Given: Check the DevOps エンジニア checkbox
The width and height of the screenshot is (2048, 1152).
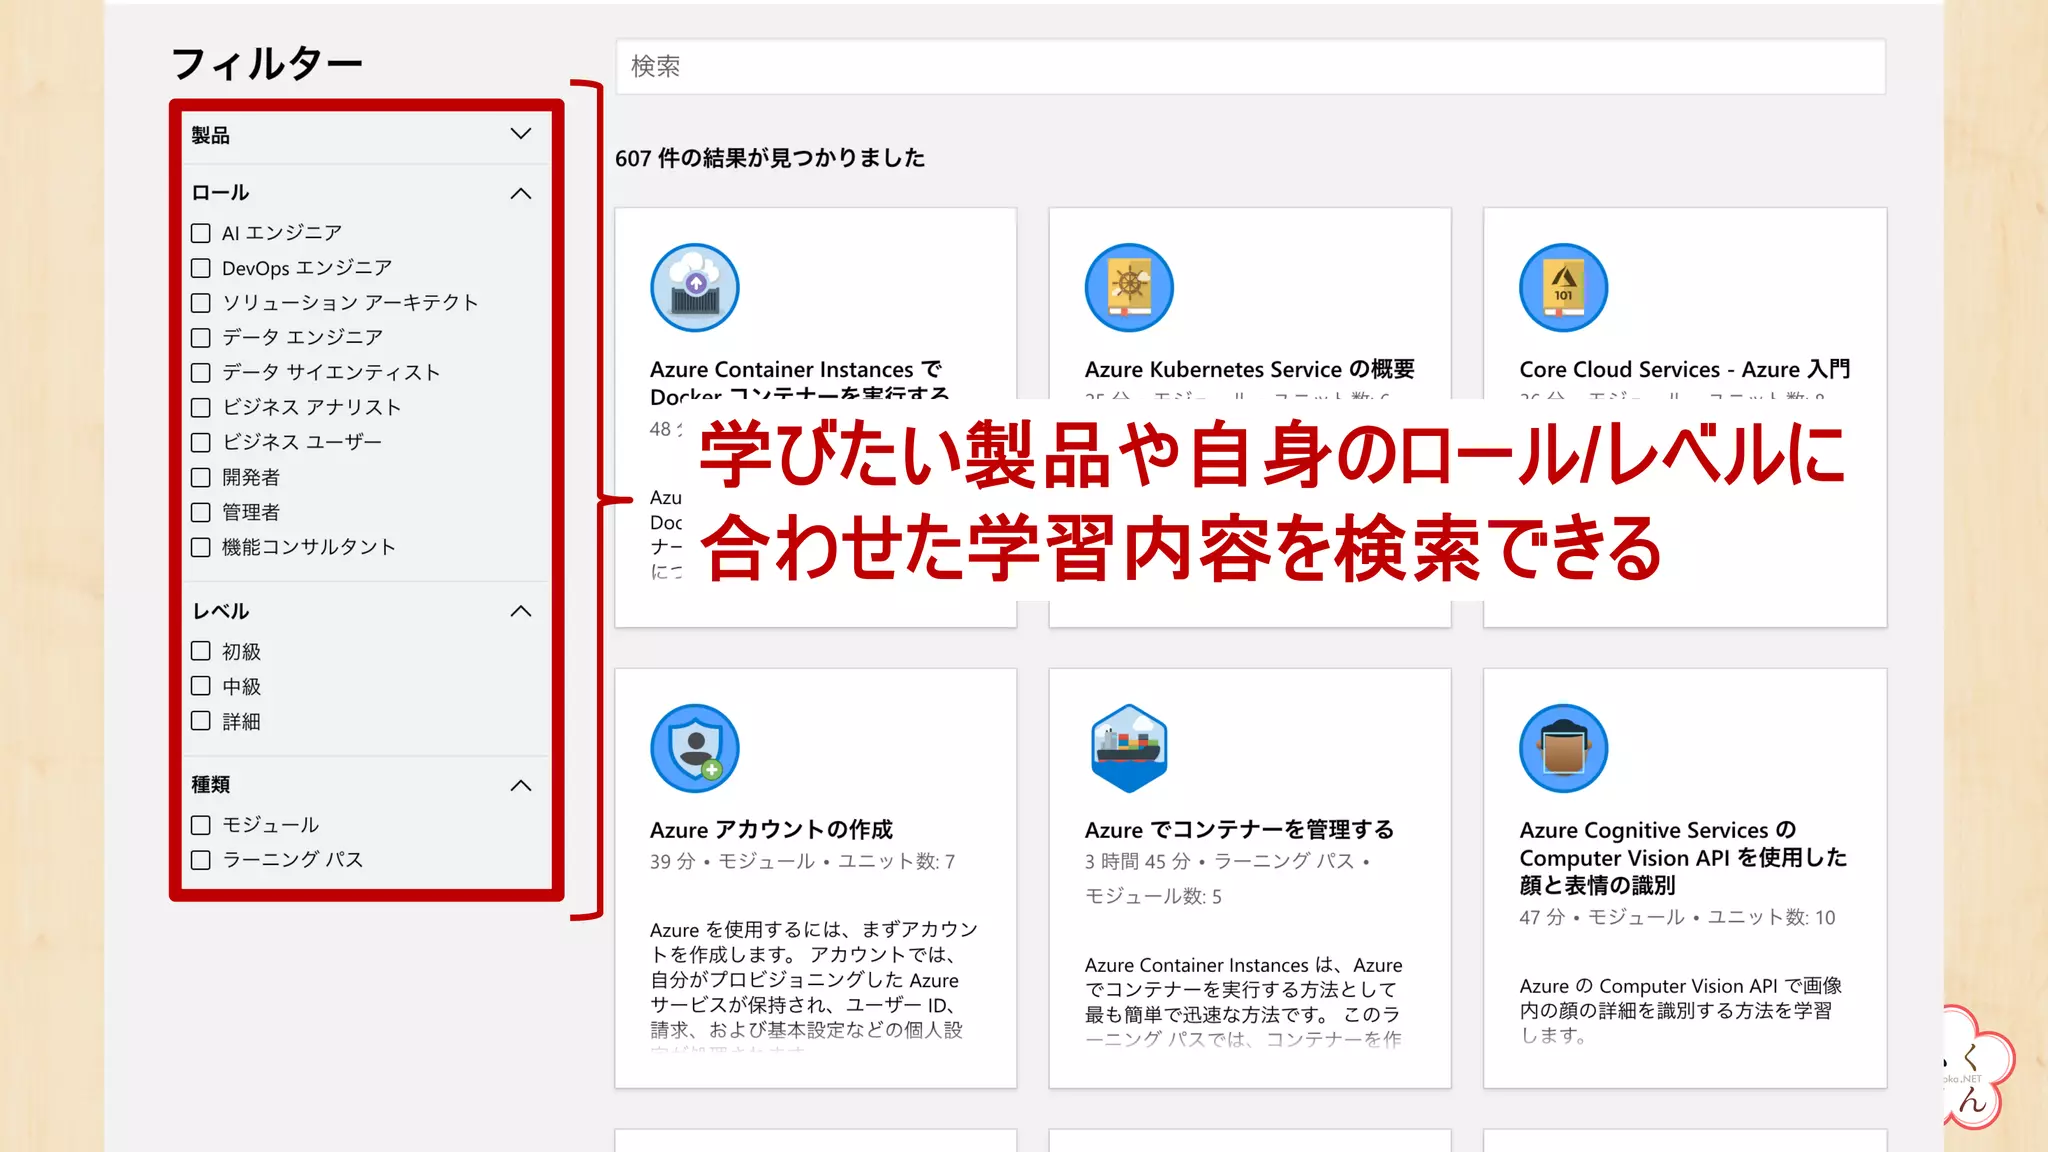Looking at the screenshot, I should click(x=201, y=268).
